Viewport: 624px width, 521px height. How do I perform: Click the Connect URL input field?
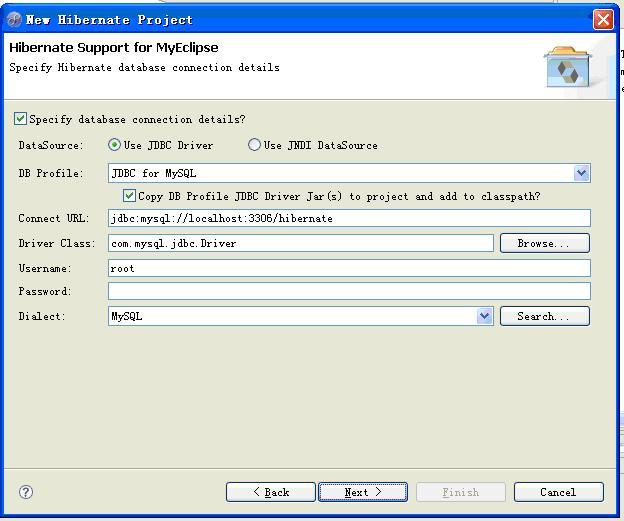point(349,218)
